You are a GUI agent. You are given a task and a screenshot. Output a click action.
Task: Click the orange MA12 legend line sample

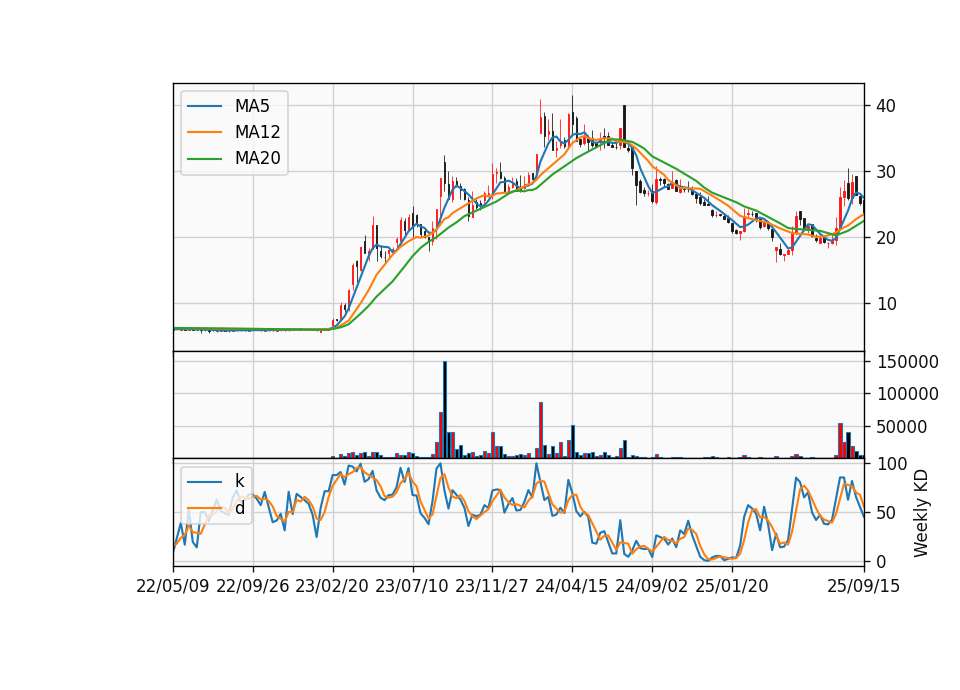204,132
